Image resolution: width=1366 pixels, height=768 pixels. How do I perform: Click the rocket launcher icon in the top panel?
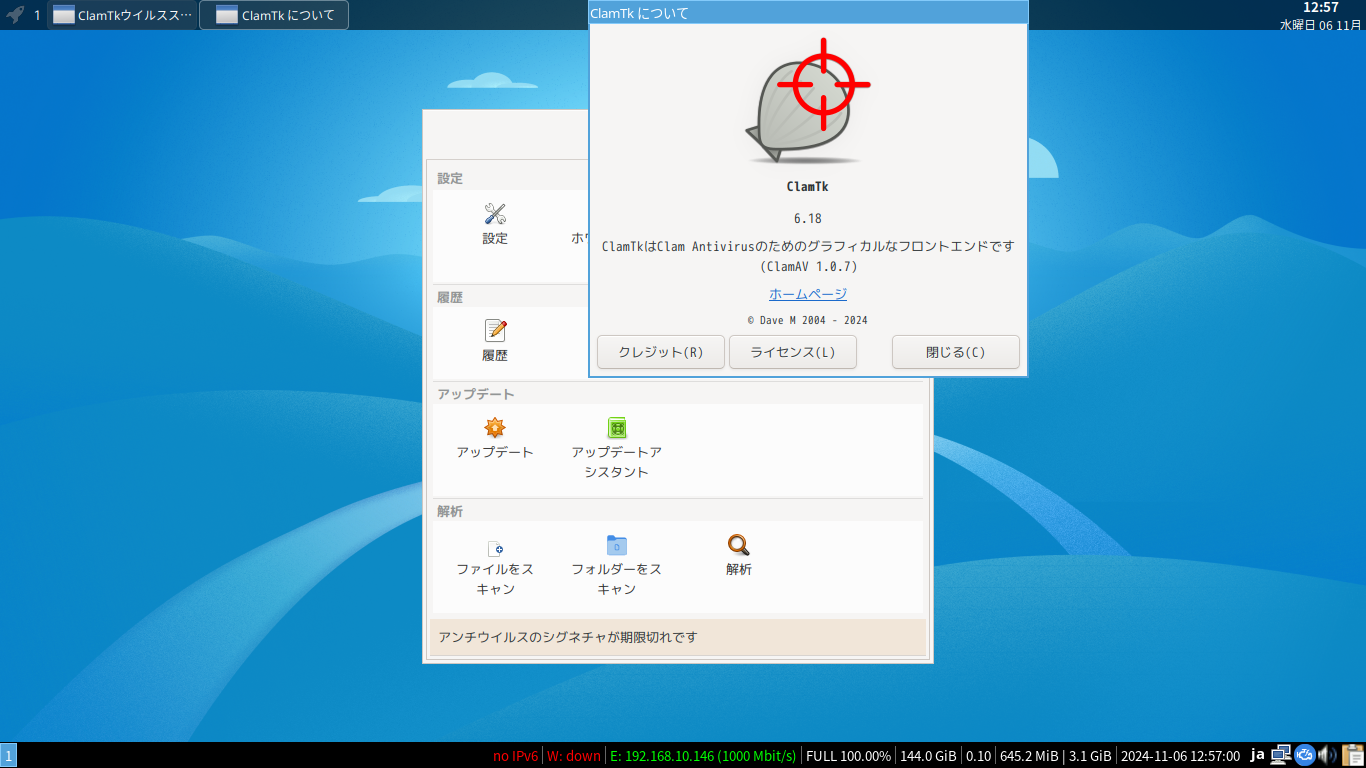[x=15, y=15]
